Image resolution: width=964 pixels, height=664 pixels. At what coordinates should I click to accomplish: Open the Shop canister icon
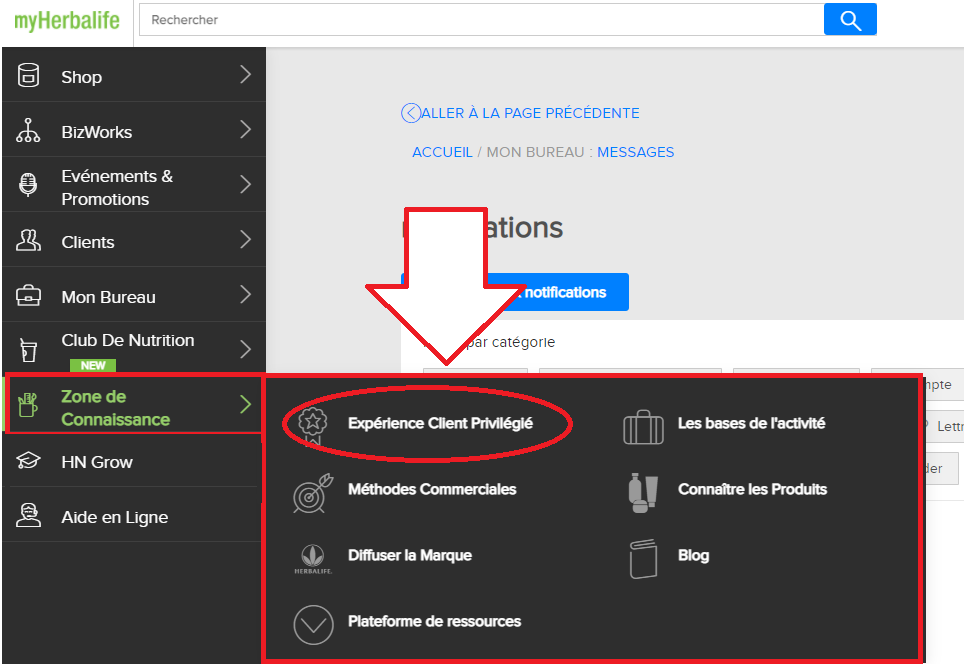[28, 75]
